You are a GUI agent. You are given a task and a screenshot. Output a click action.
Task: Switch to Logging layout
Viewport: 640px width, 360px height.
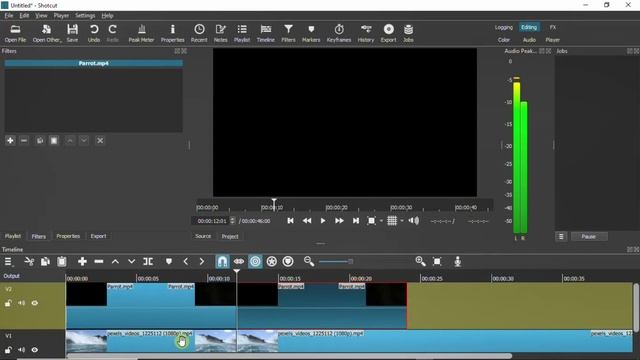pyautogui.click(x=504, y=27)
